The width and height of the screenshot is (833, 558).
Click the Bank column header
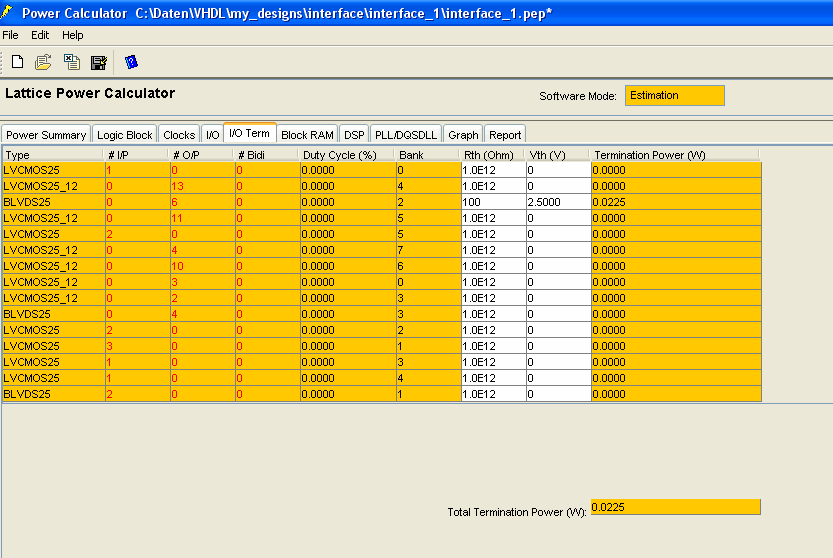pyautogui.click(x=427, y=155)
